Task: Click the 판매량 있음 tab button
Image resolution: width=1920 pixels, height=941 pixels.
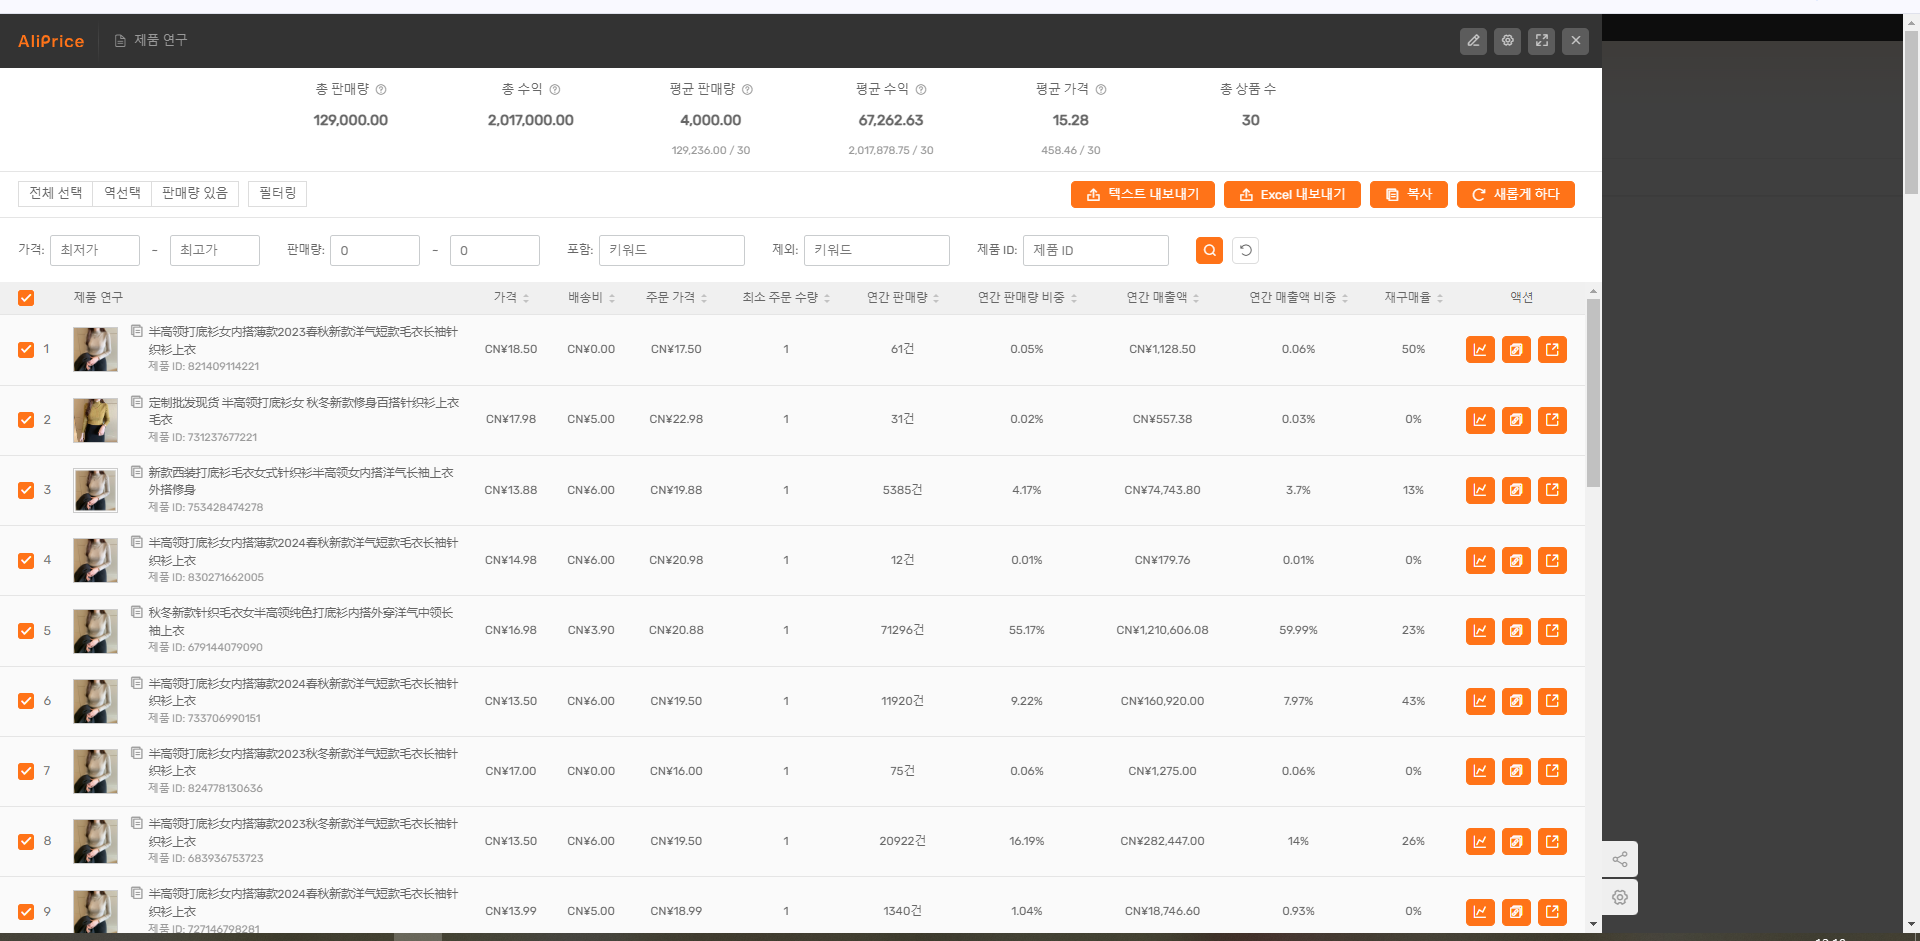Action: 195,193
